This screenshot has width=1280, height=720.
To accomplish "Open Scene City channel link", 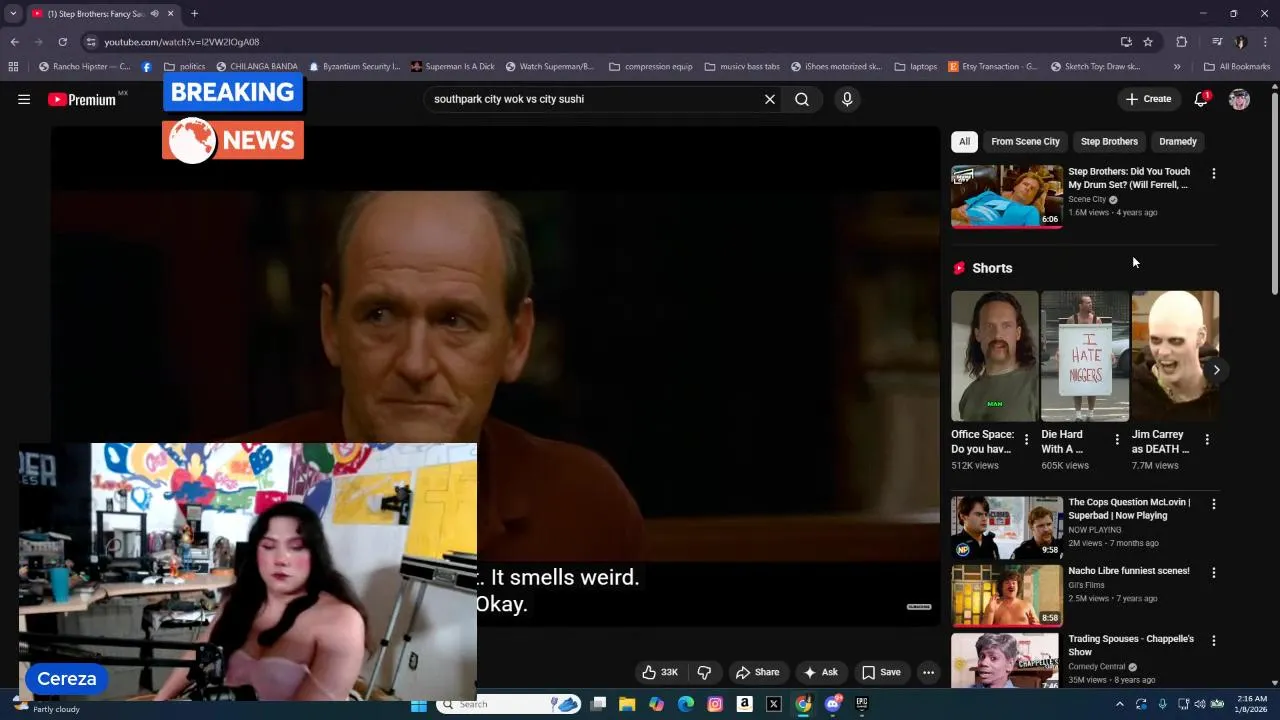I will point(1087,199).
